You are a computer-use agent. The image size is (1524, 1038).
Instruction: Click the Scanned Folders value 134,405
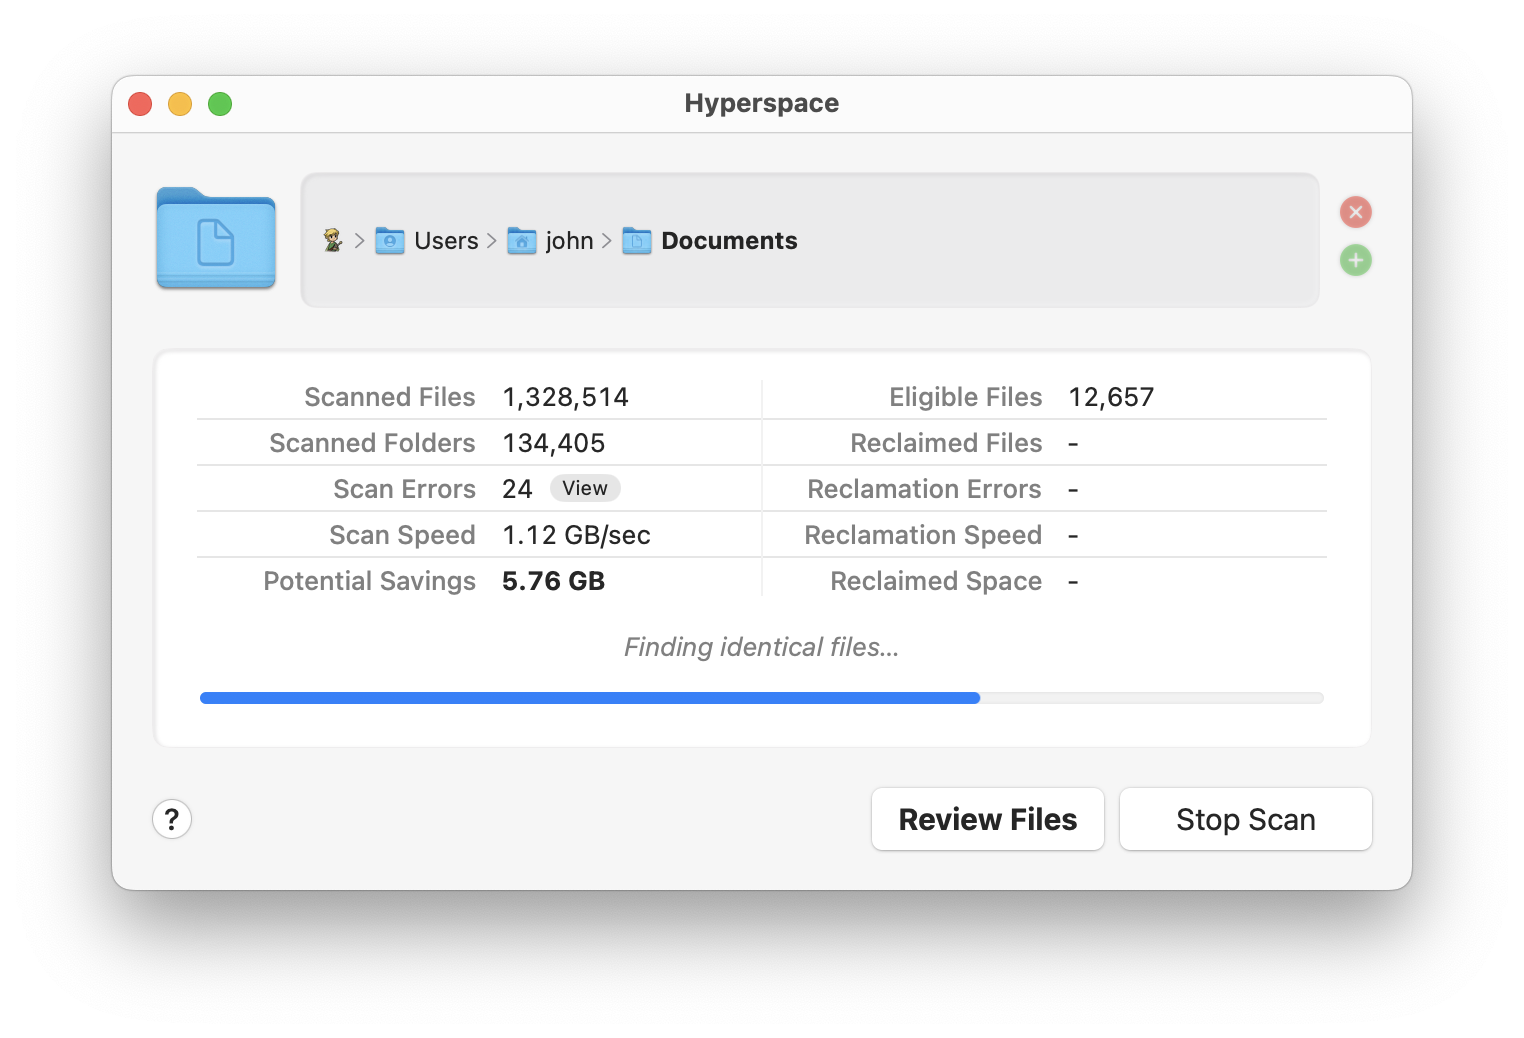554,443
